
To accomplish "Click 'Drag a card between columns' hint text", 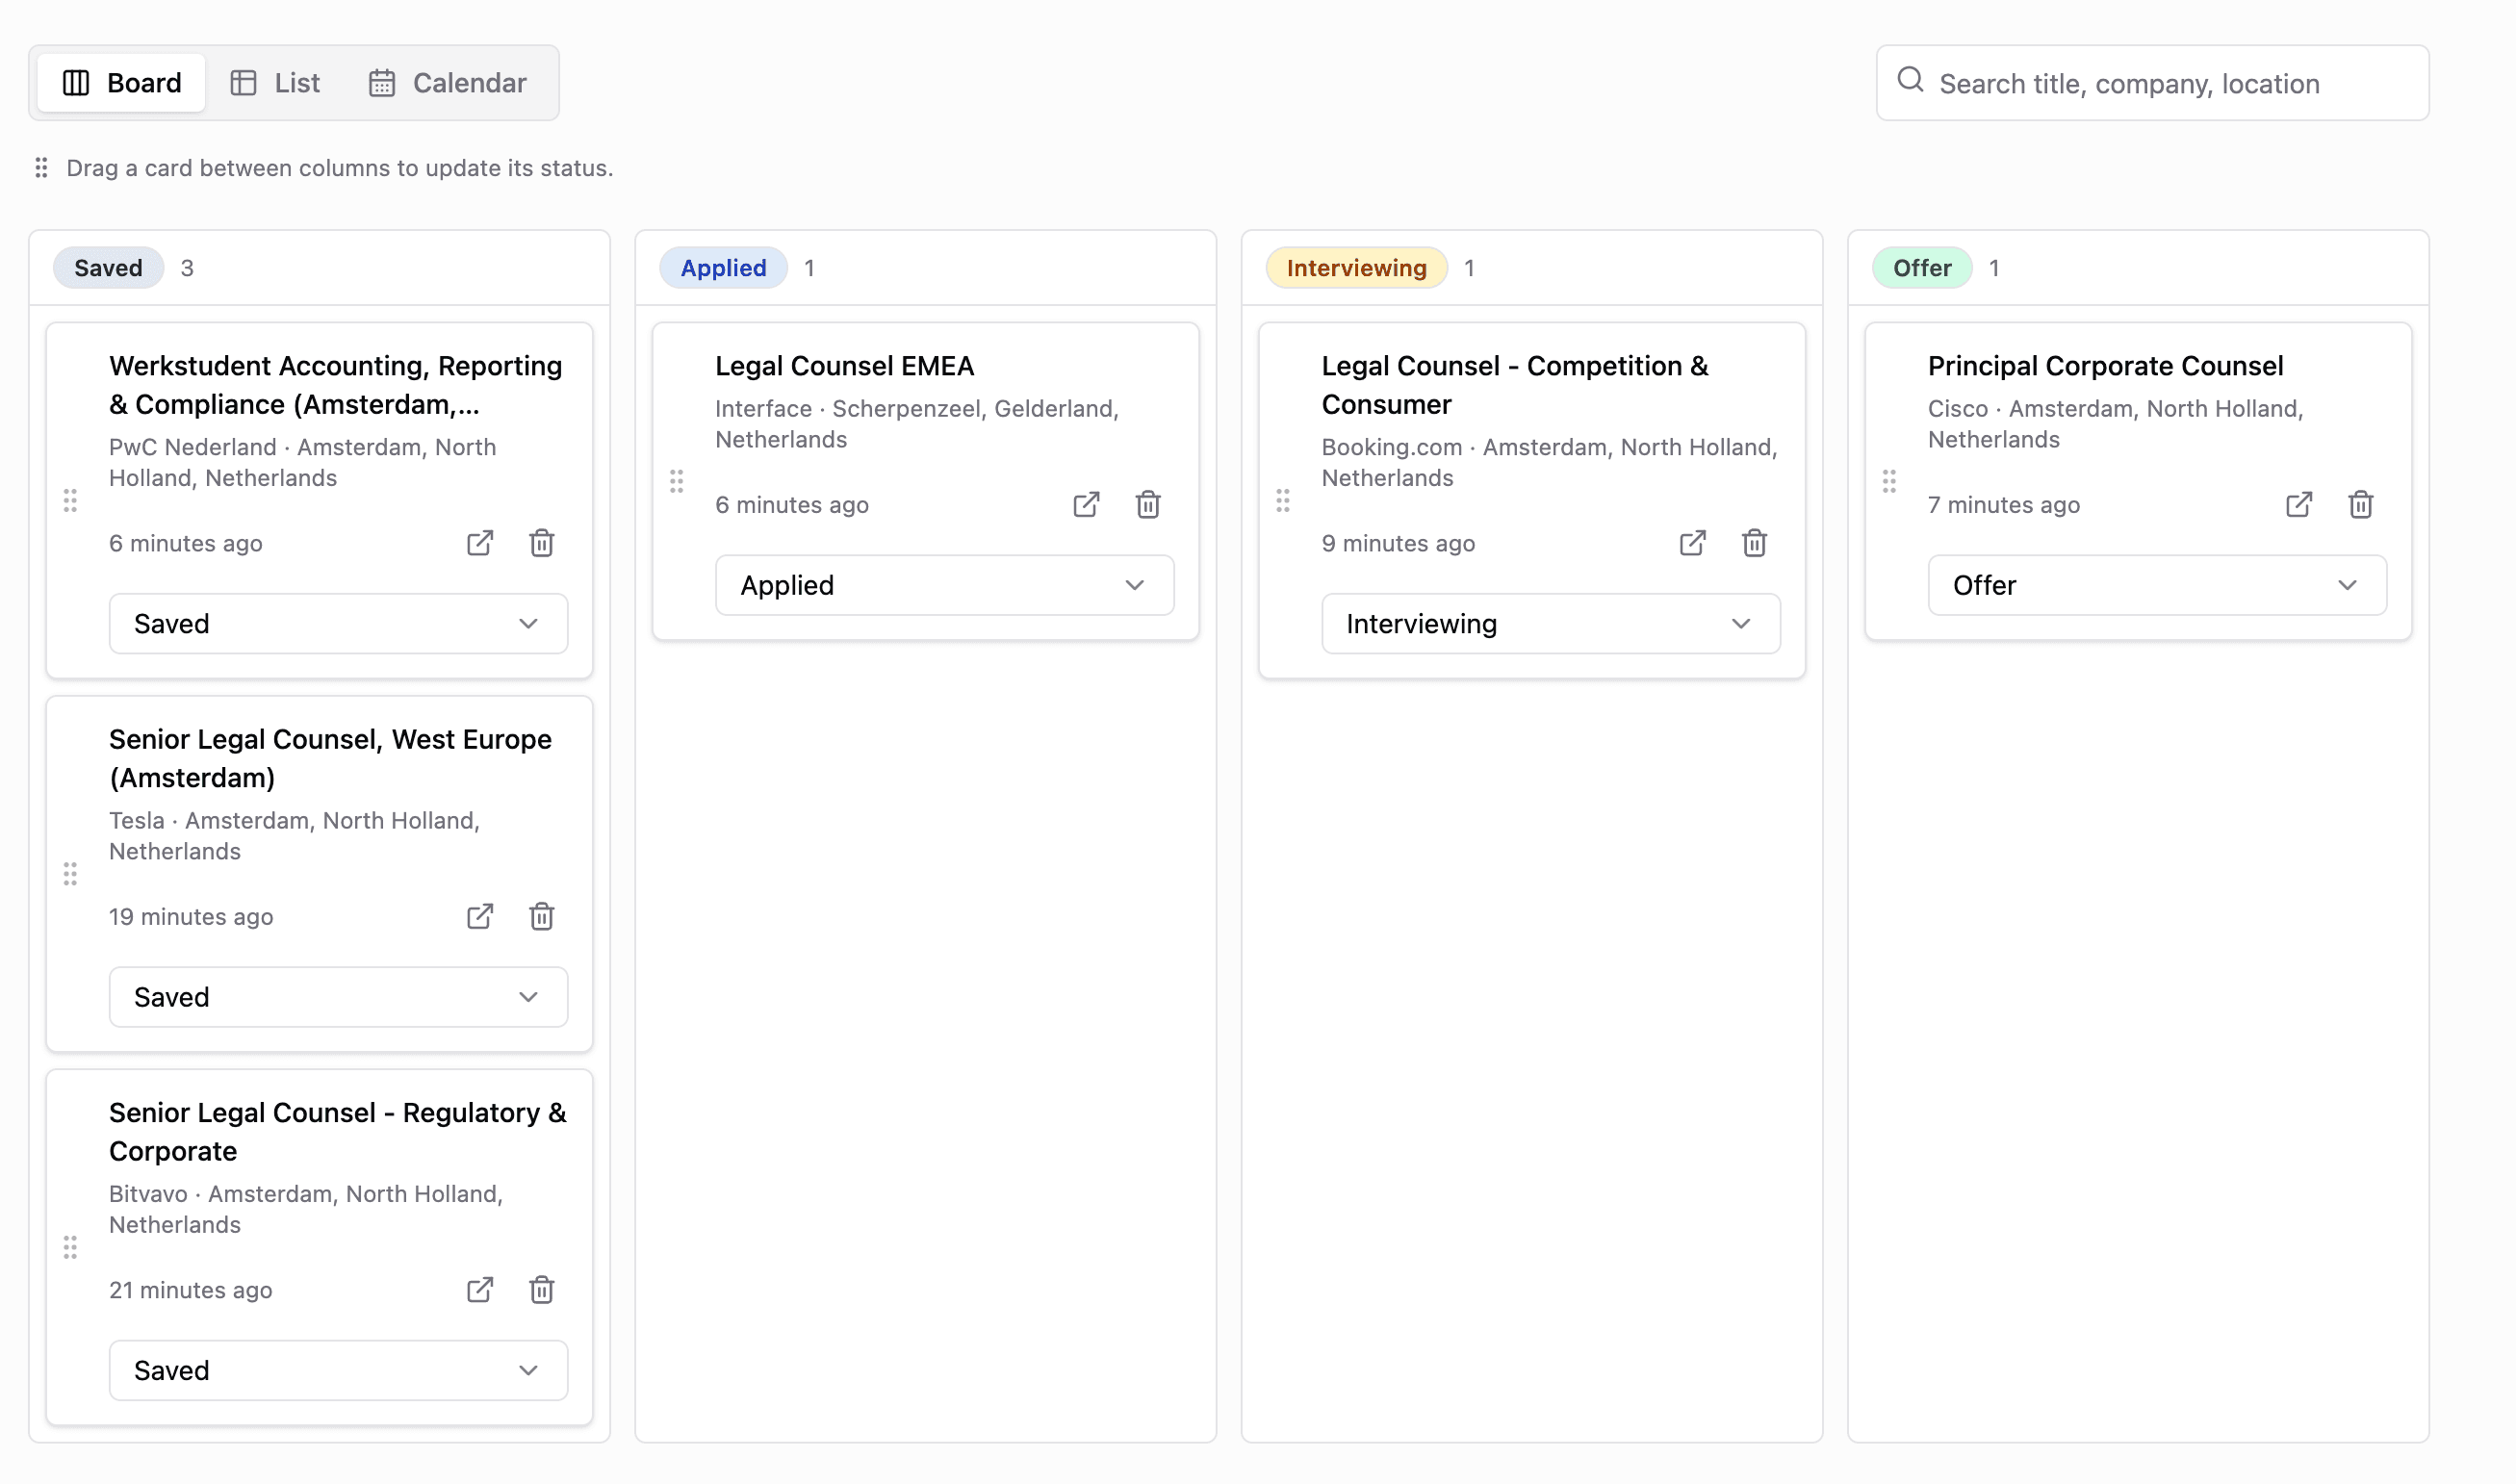I will (339, 168).
